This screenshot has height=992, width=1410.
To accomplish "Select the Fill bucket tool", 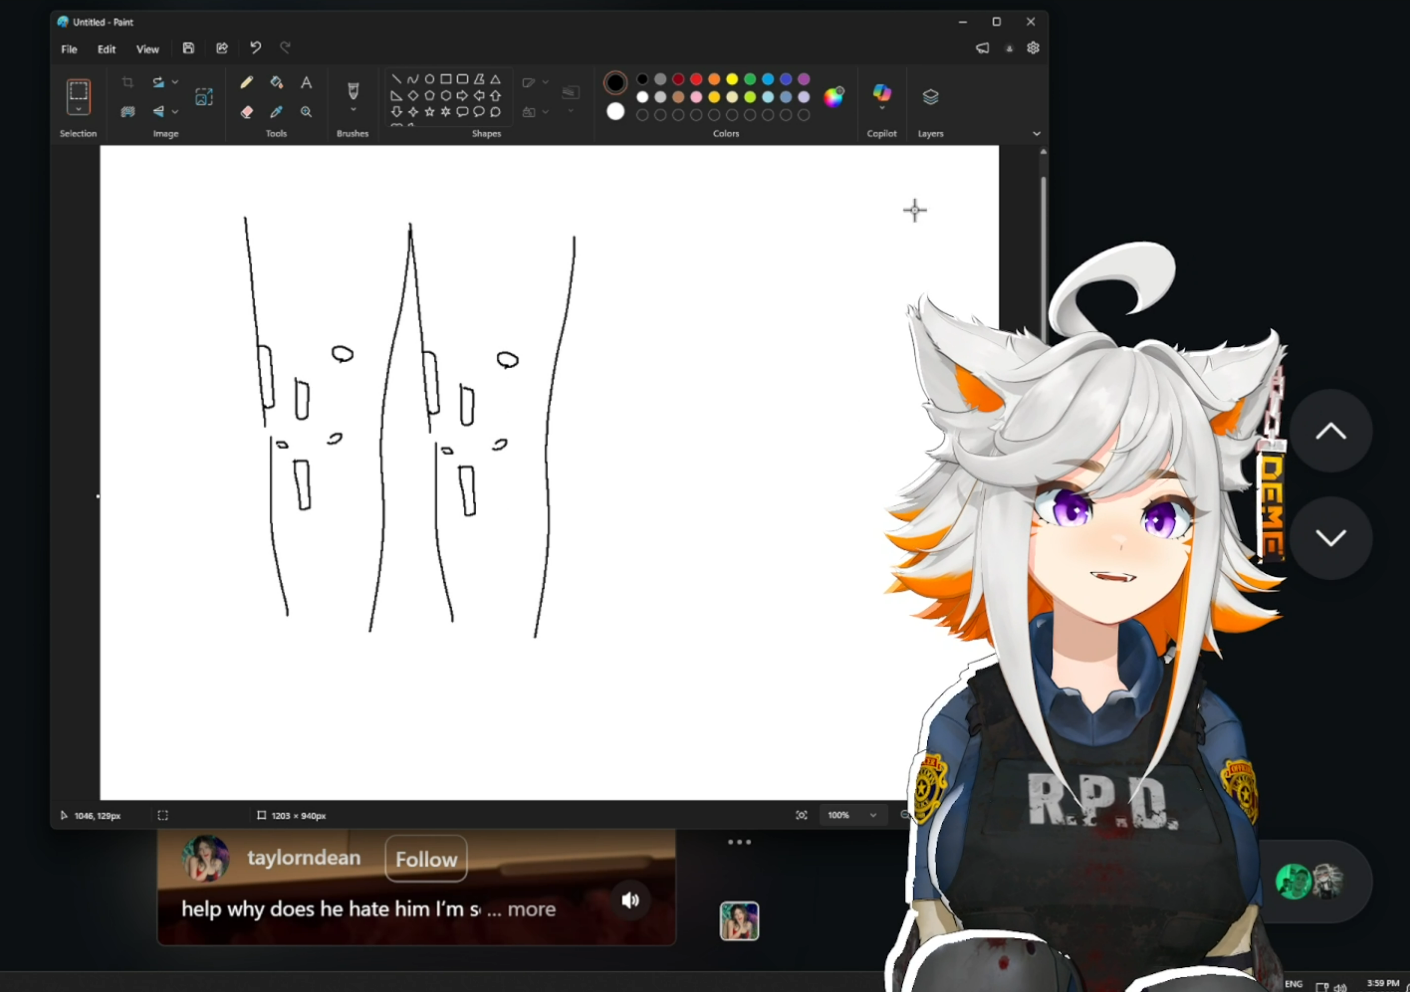I will pos(276,82).
